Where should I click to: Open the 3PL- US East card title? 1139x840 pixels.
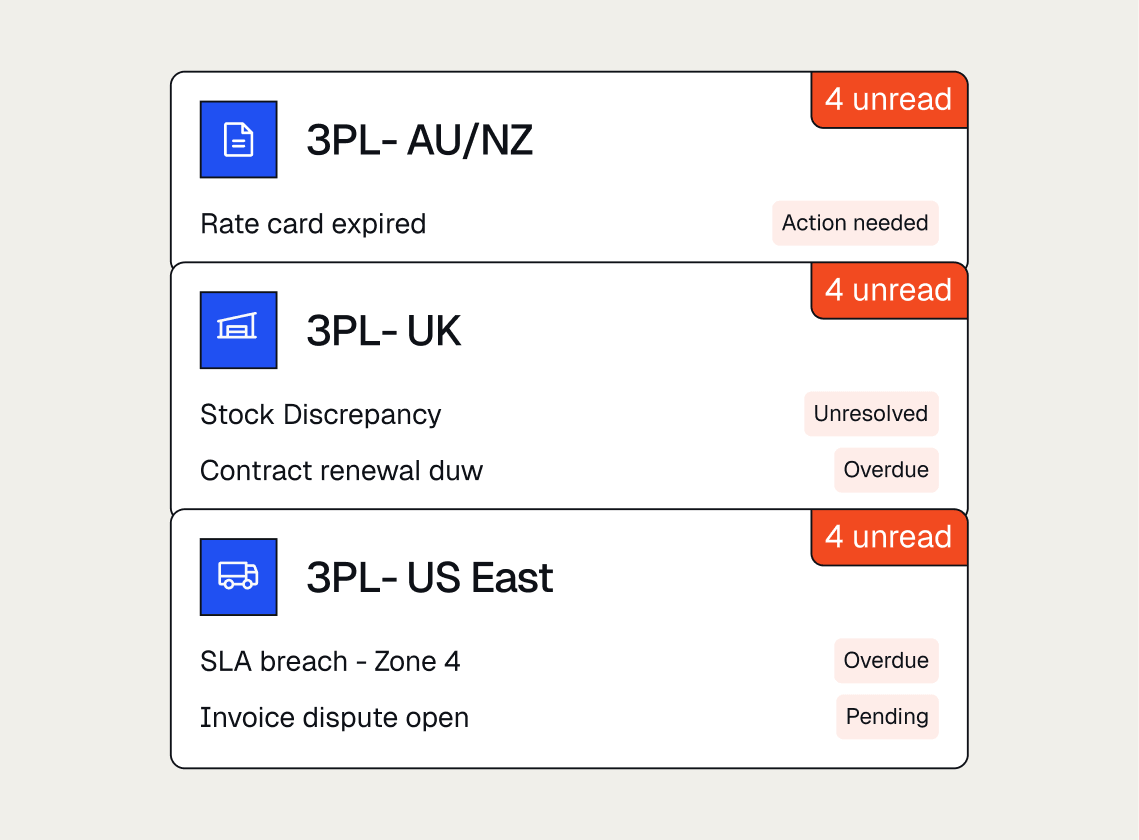(x=429, y=578)
